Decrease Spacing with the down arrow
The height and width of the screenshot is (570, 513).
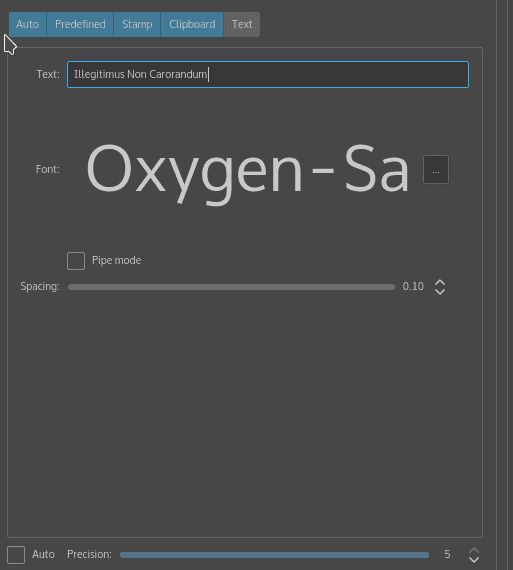(440, 292)
